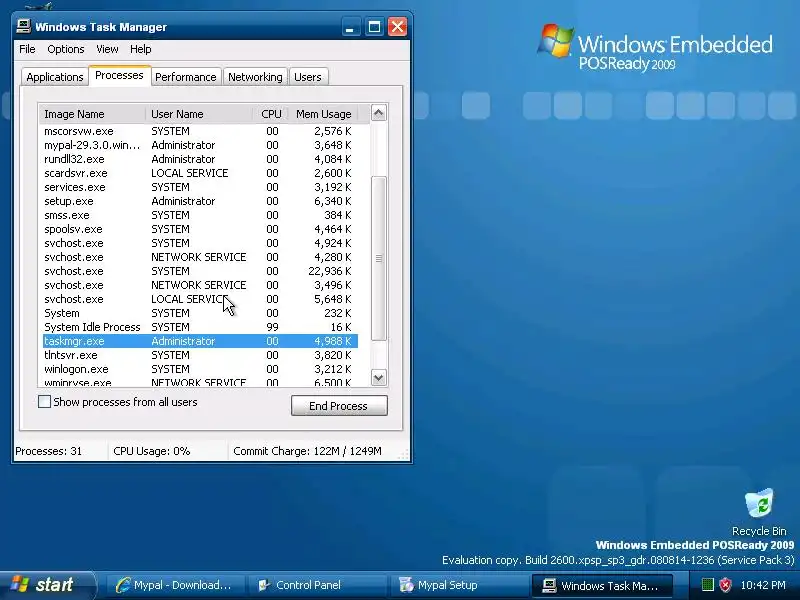The height and width of the screenshot is (600, 800).
Task: Switch to the Applications tab
Action: (55, 77)
